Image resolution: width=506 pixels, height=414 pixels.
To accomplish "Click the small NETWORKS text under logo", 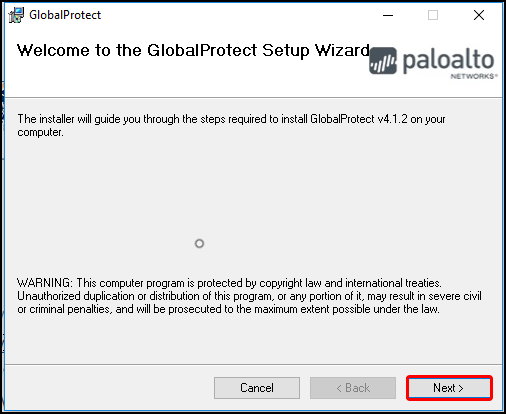I will (x=473, y=76).
